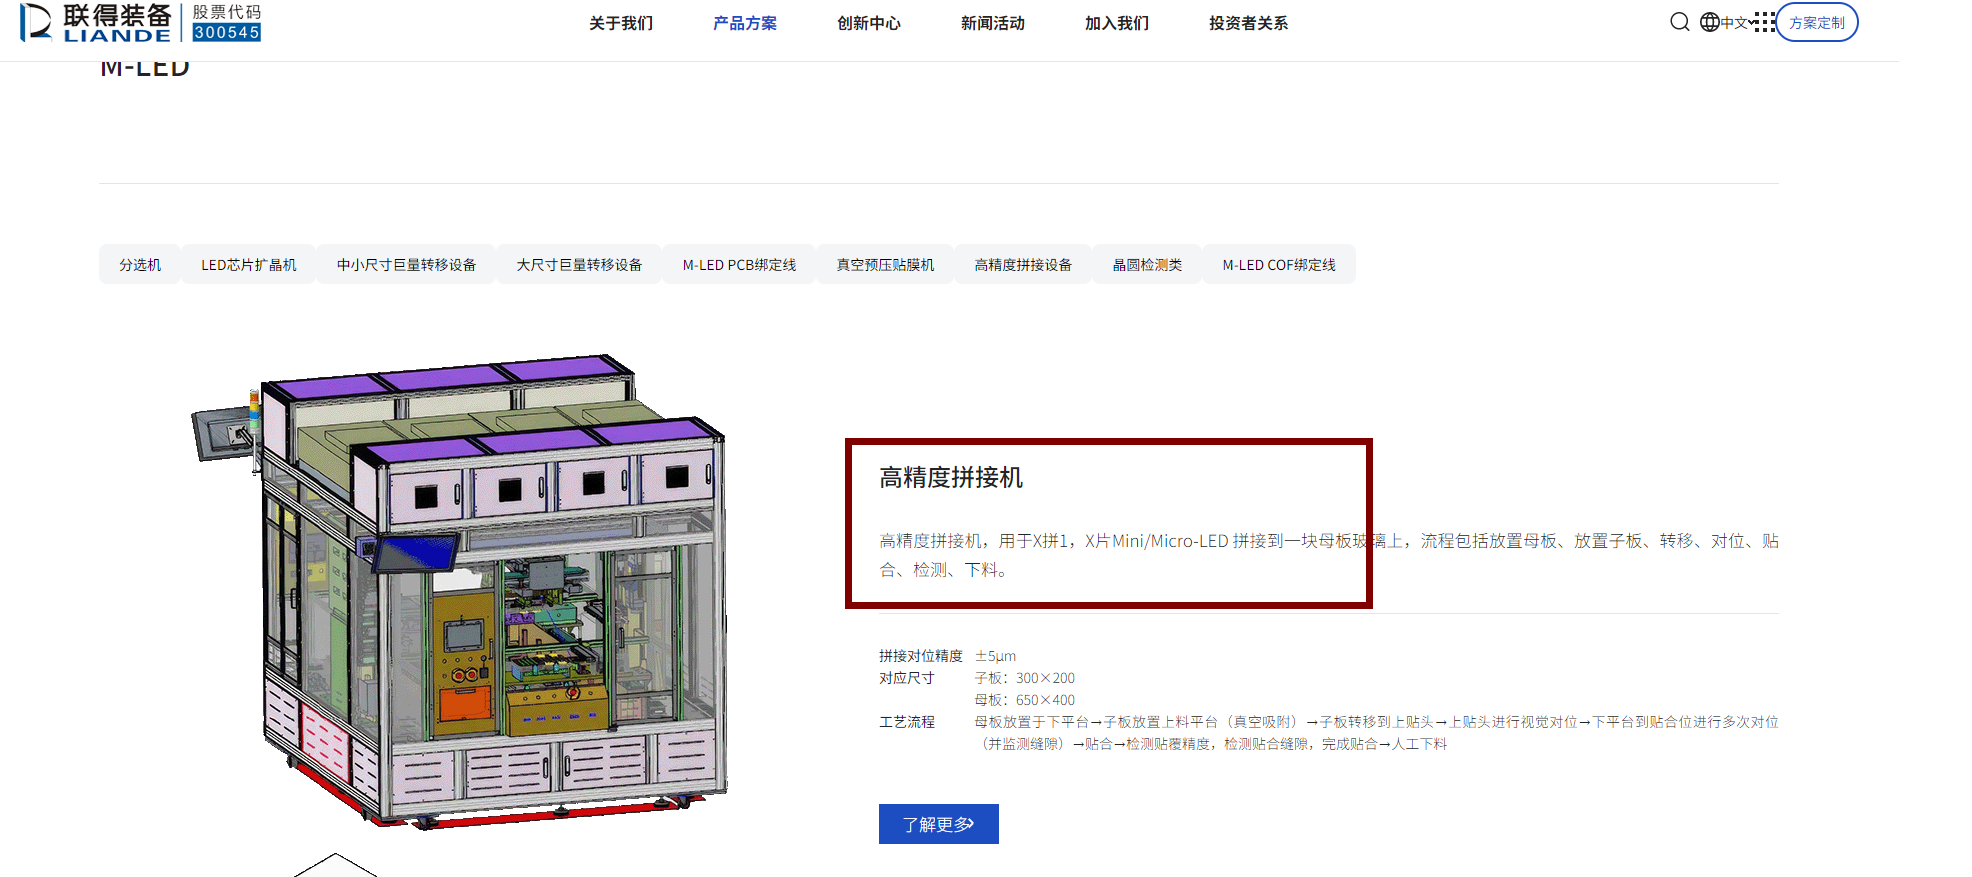This screenshot has height=877, width=1972.
Task: Open the 晶圆检测类 tab
Action: pyautogui.click(x=1147, y=264)
